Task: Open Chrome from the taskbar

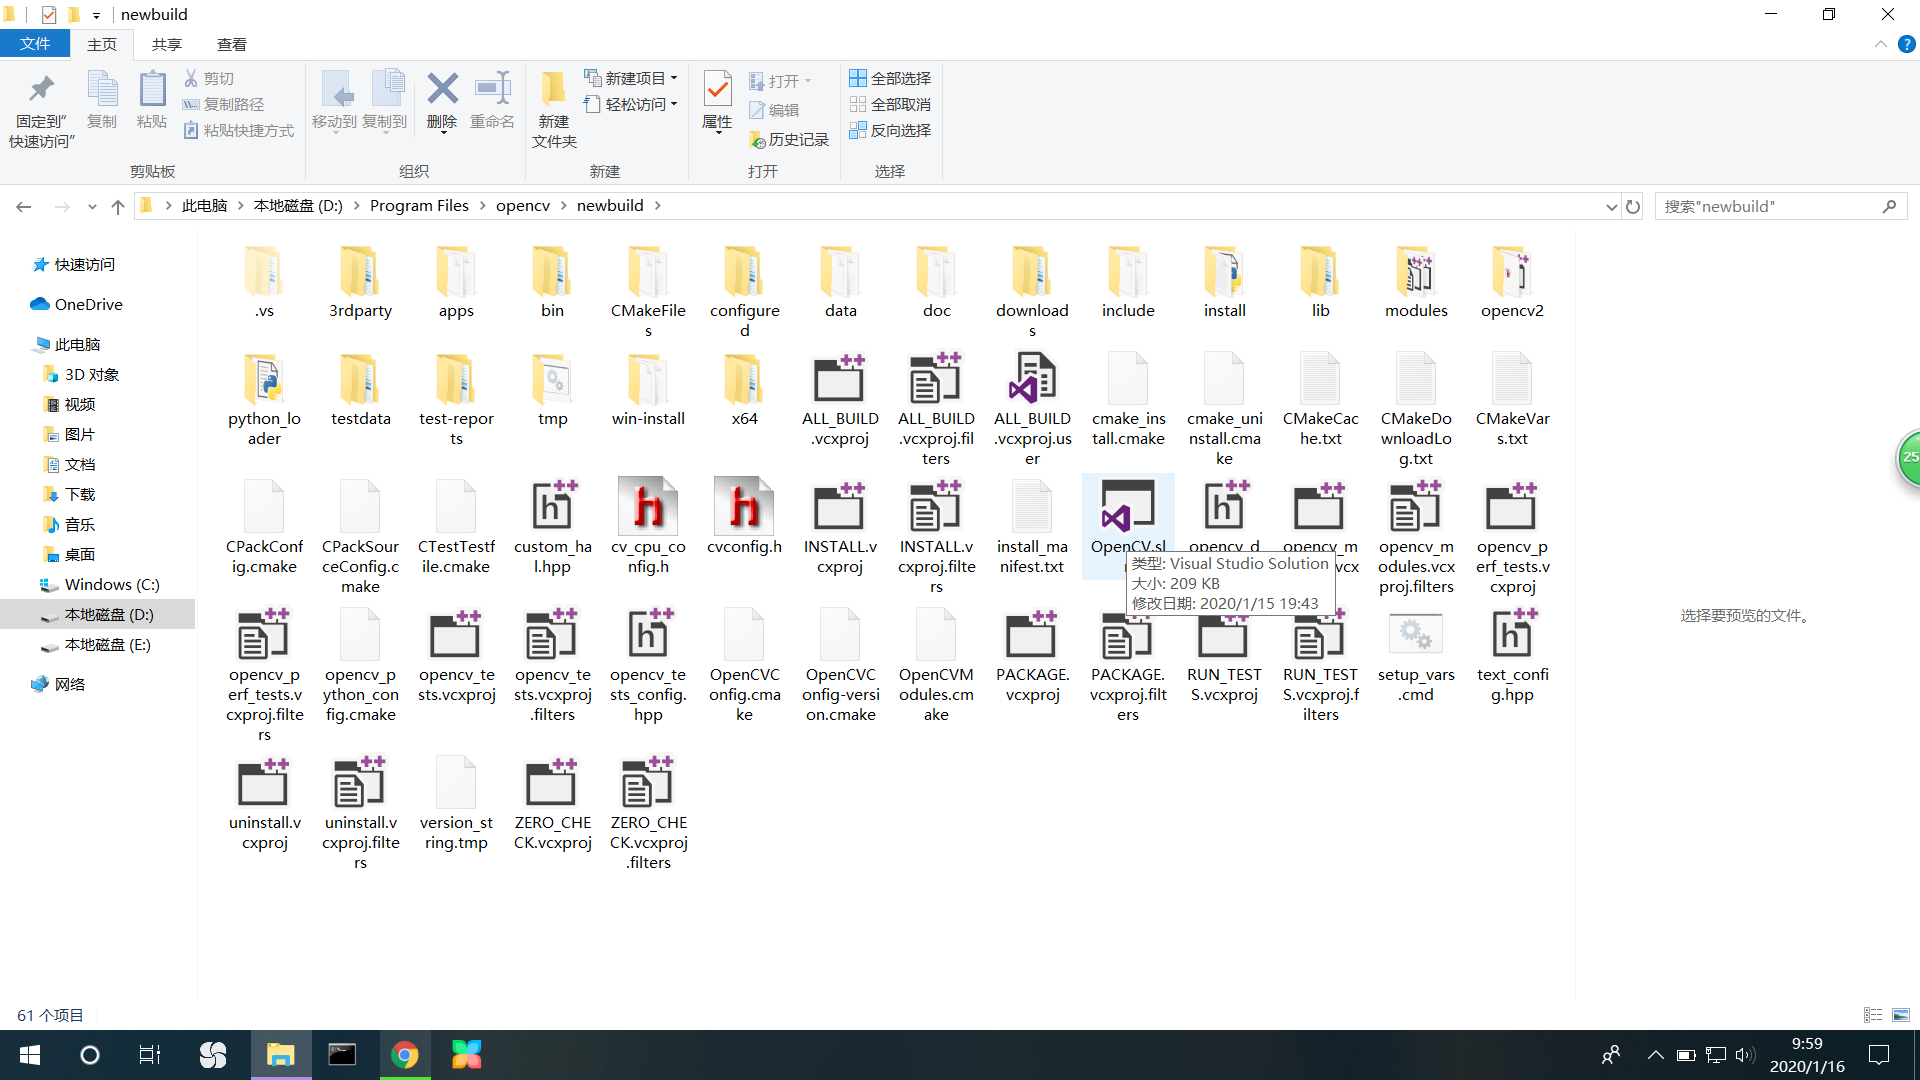Action: [x=405, y=1055]
